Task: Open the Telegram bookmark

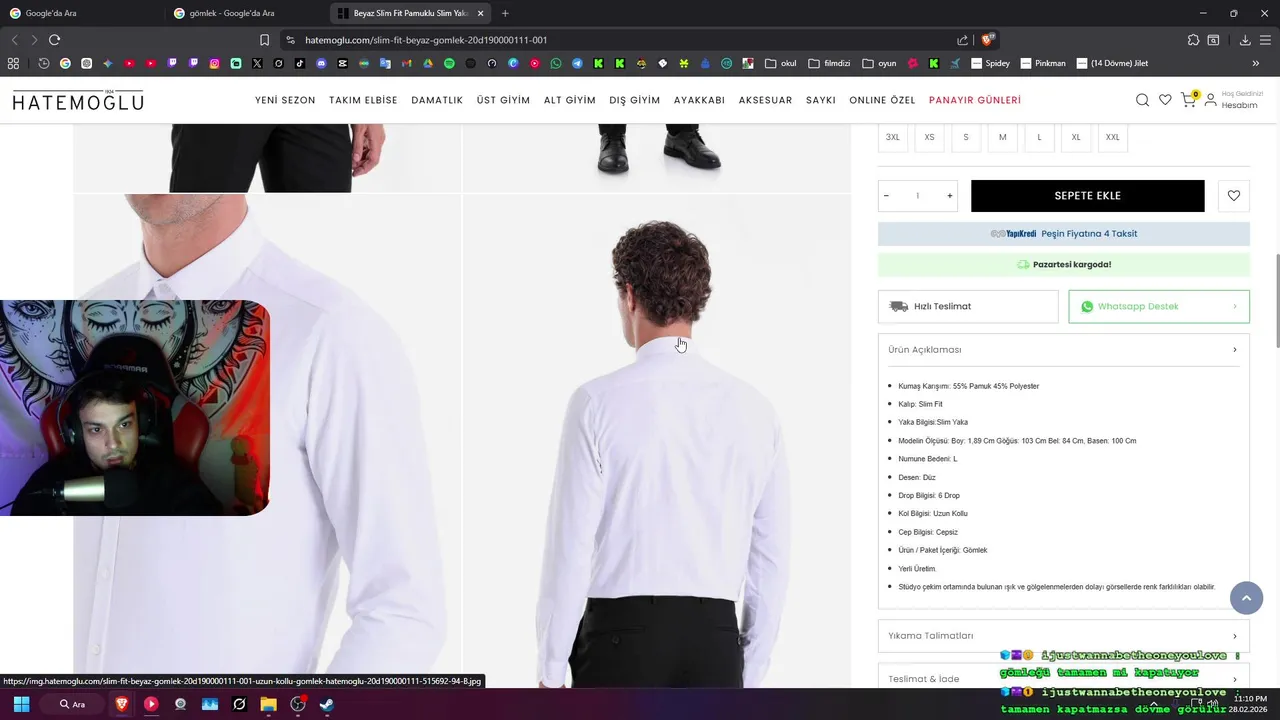Action: point(577,63)
